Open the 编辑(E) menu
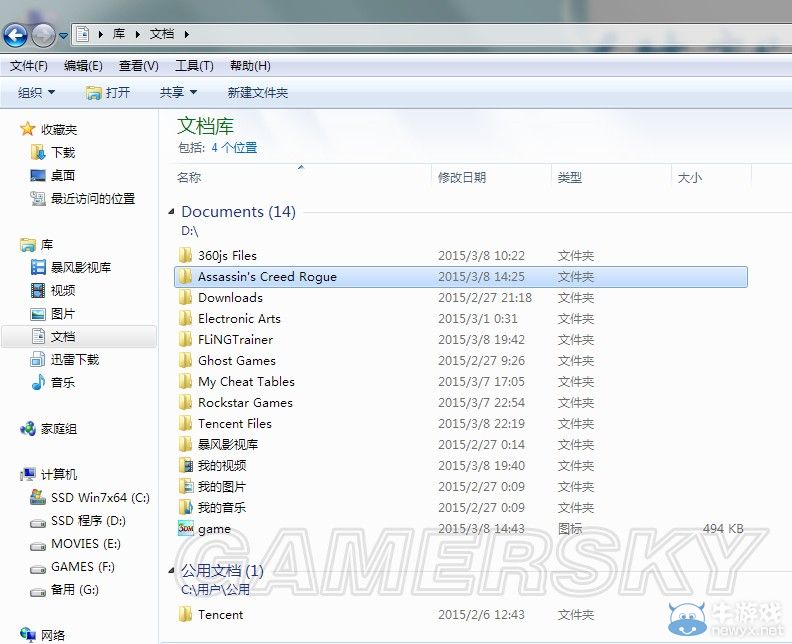Image resolution: width=792 pixels, height=644 pixels. click(83, 66)
